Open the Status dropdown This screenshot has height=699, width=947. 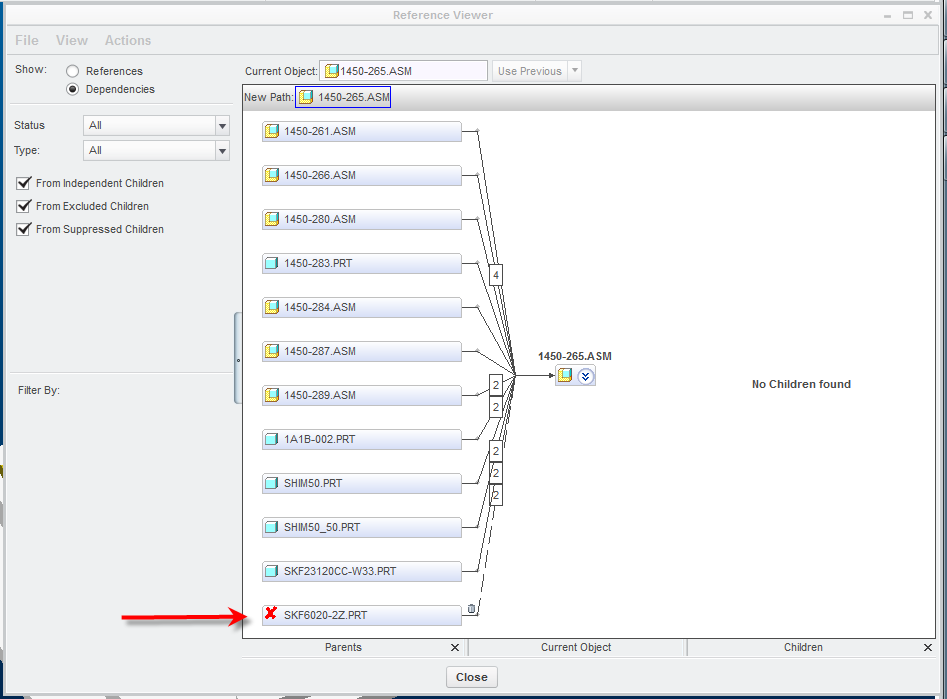tap(222, 126)
